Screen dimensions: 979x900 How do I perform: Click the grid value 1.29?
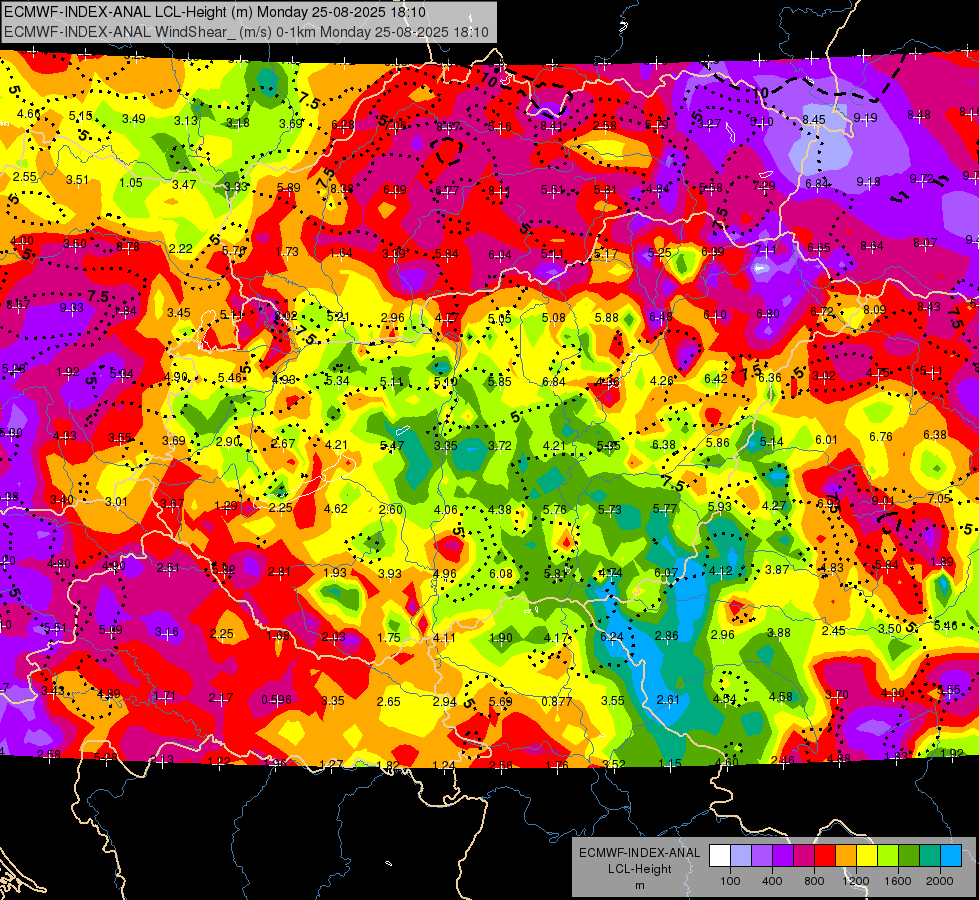click(225, 505)
